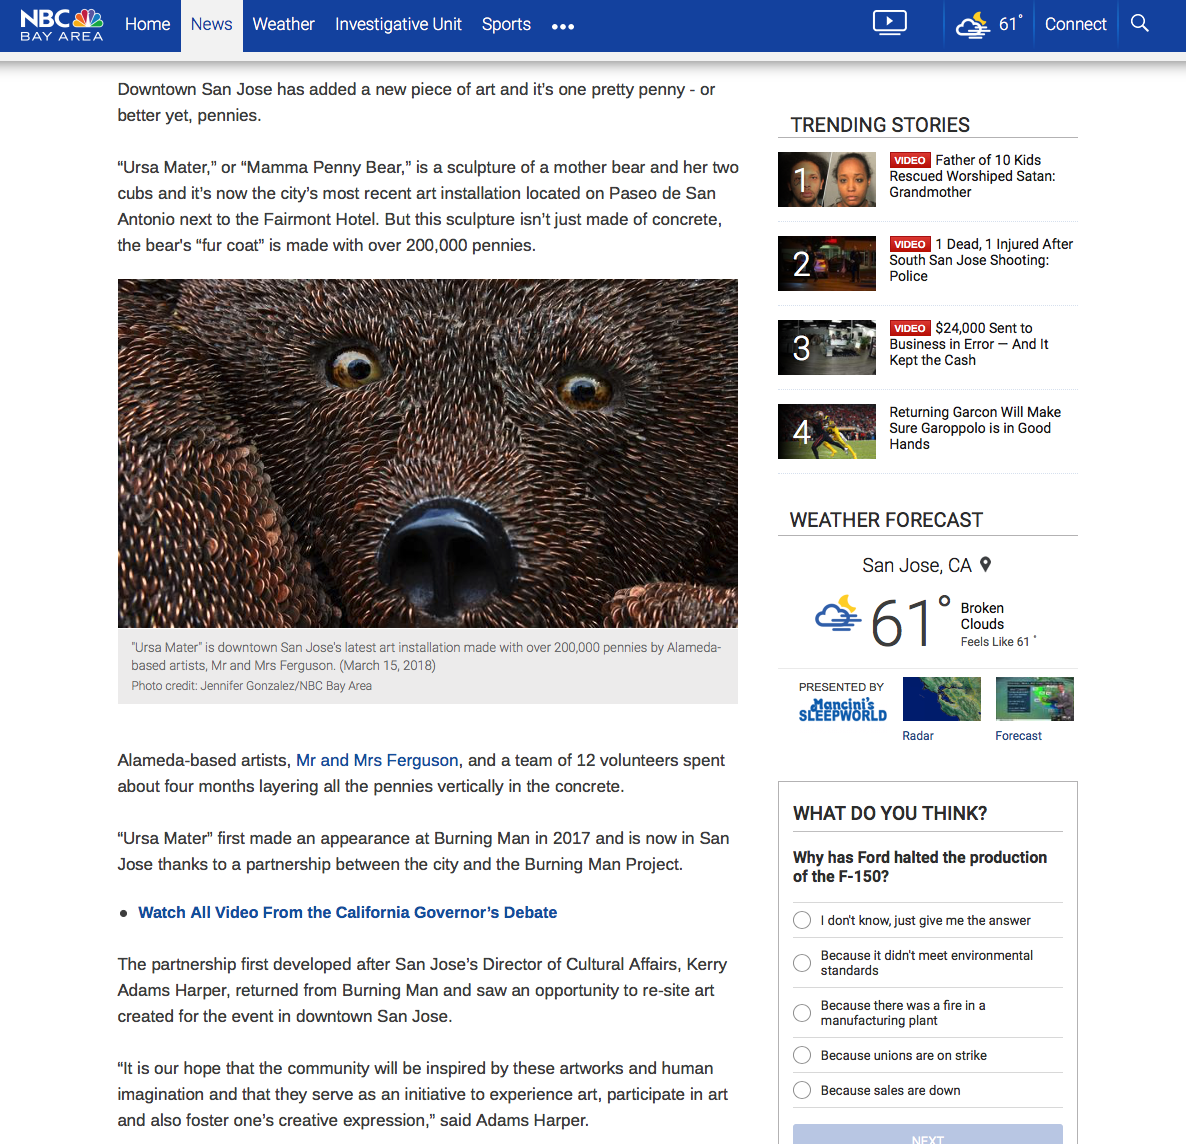Click the 61° temperature in header
This screenshot has width=1186, height=1144.
click(x=1011, y=24)
